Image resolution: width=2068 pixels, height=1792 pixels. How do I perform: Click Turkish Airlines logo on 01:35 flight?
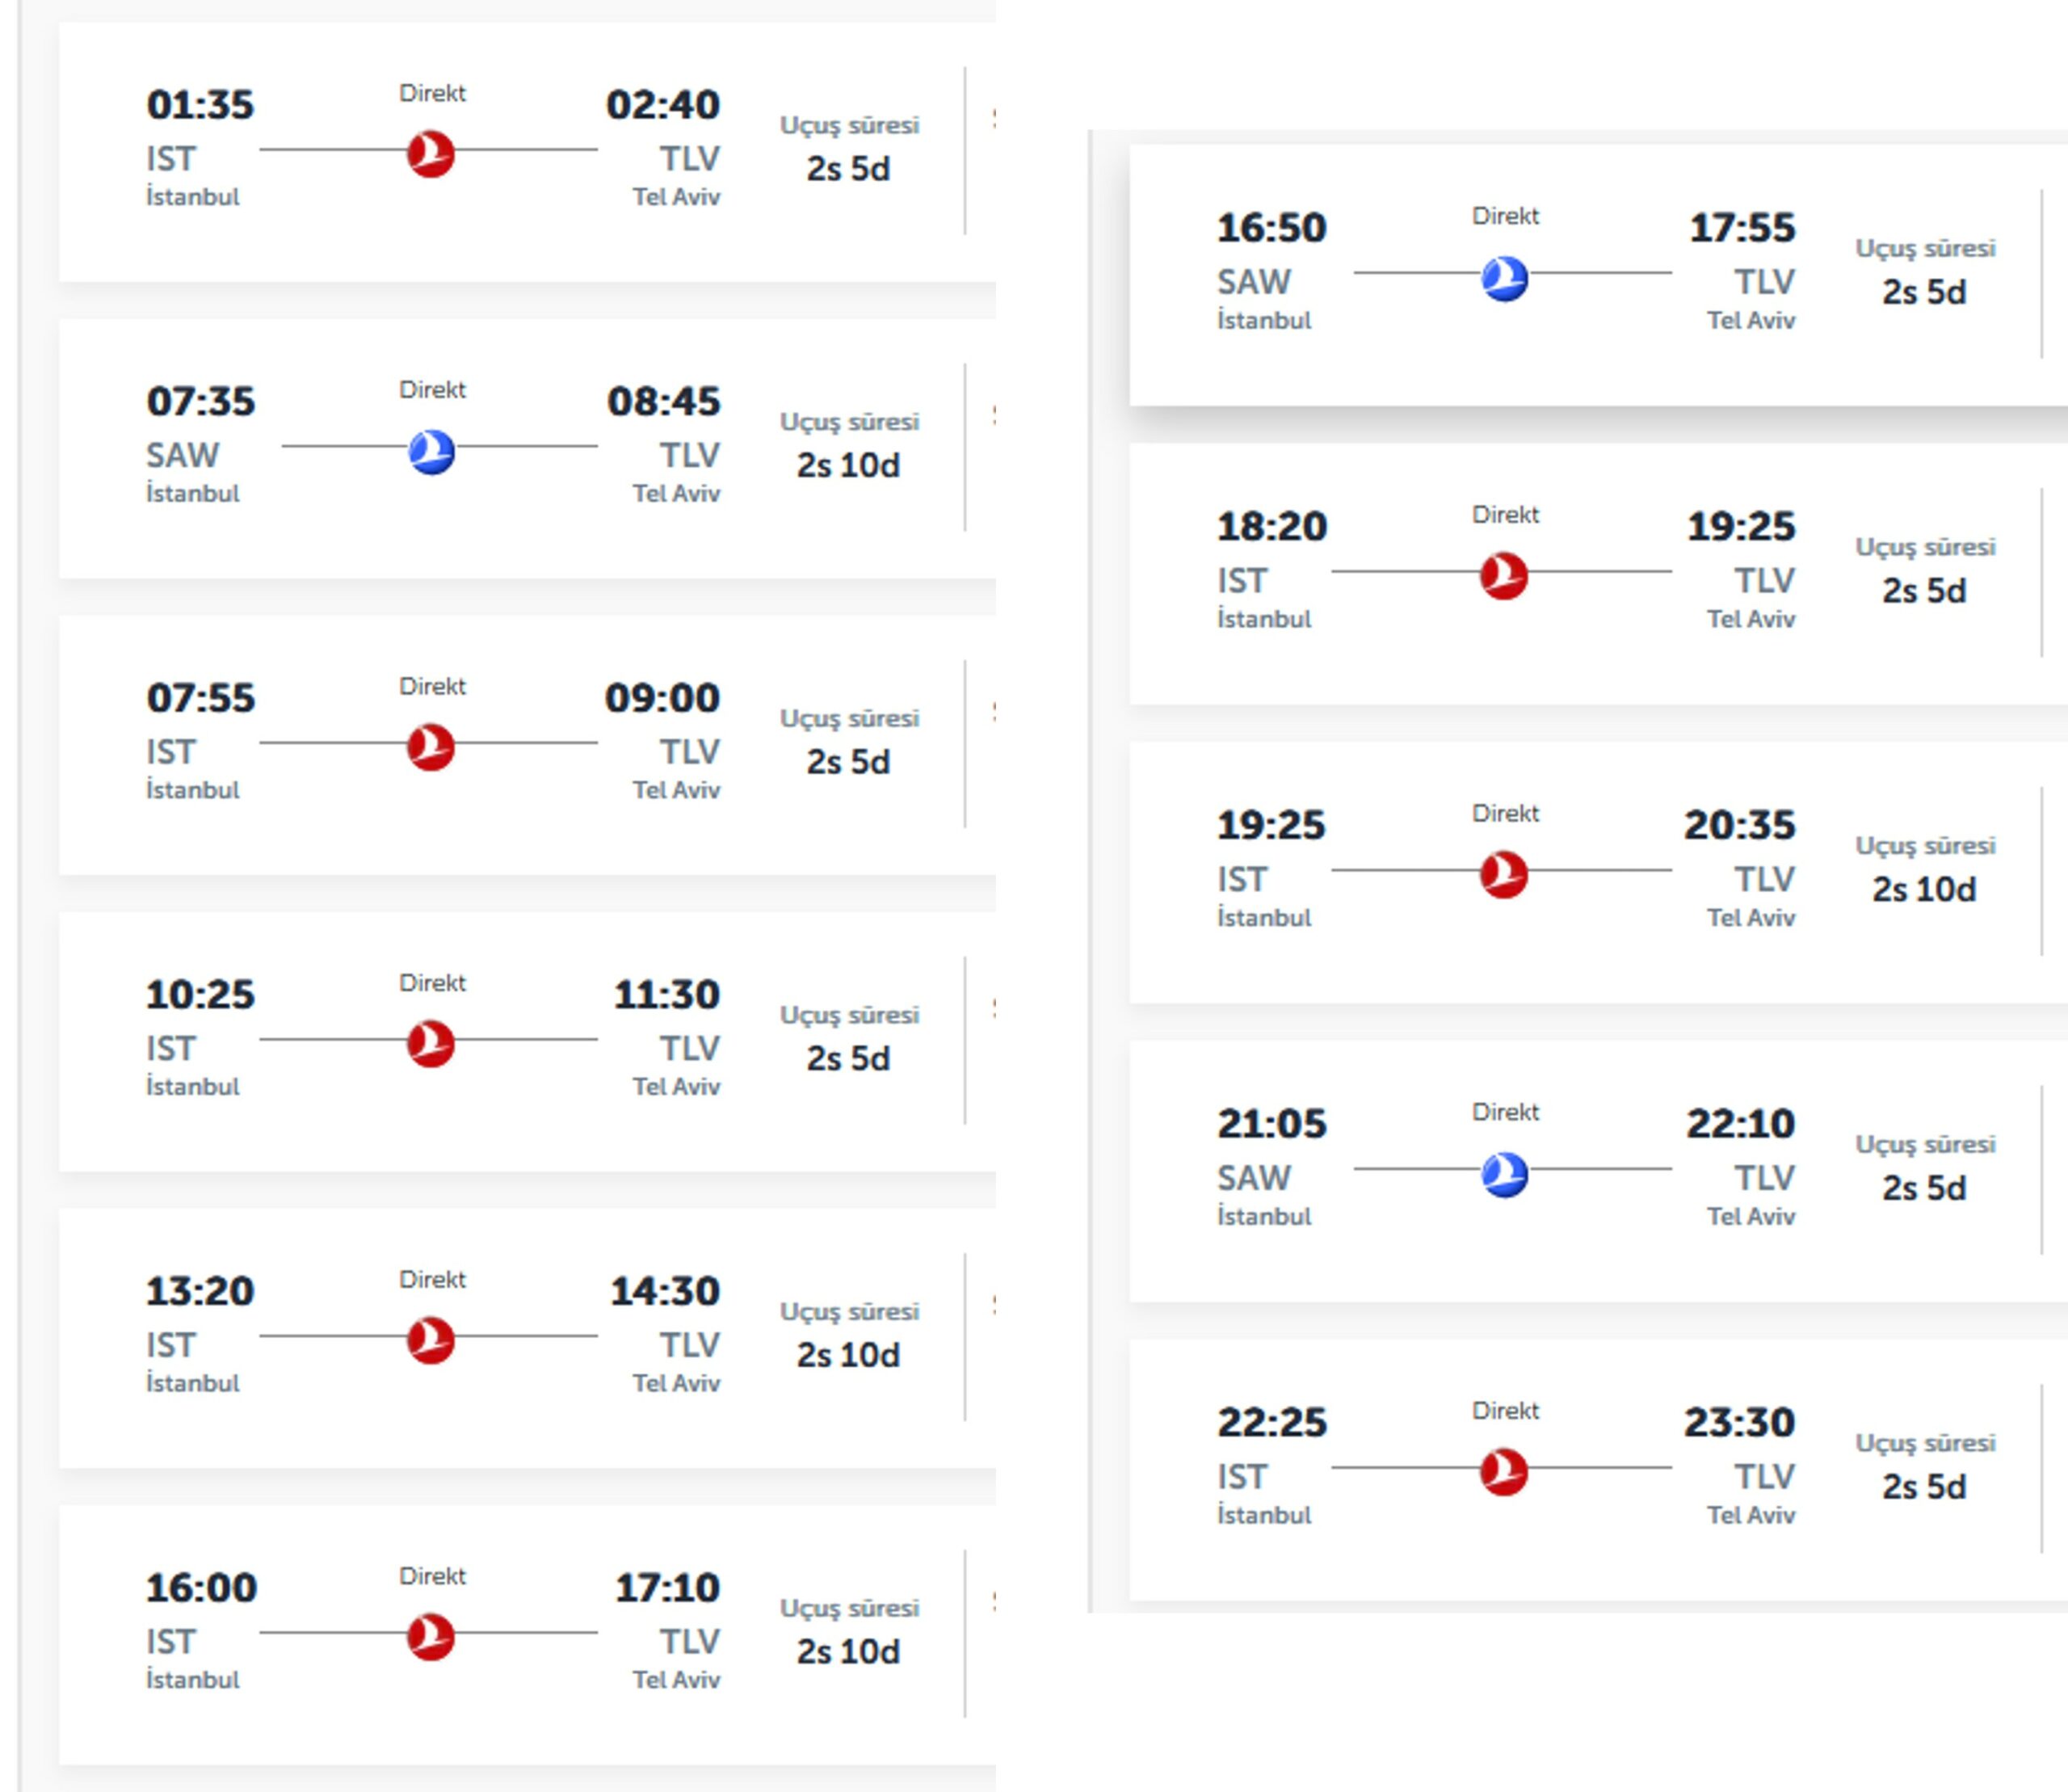click(431, 154)
